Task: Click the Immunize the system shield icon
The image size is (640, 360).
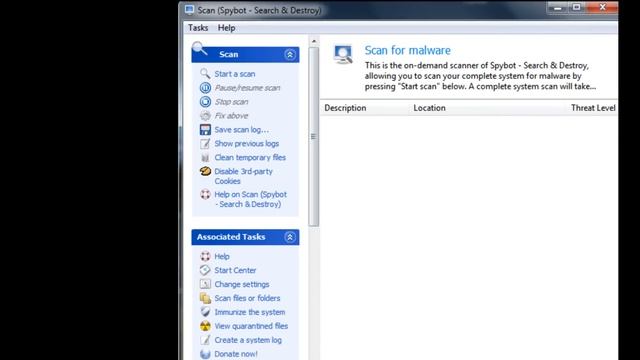Action: [205, 312]
